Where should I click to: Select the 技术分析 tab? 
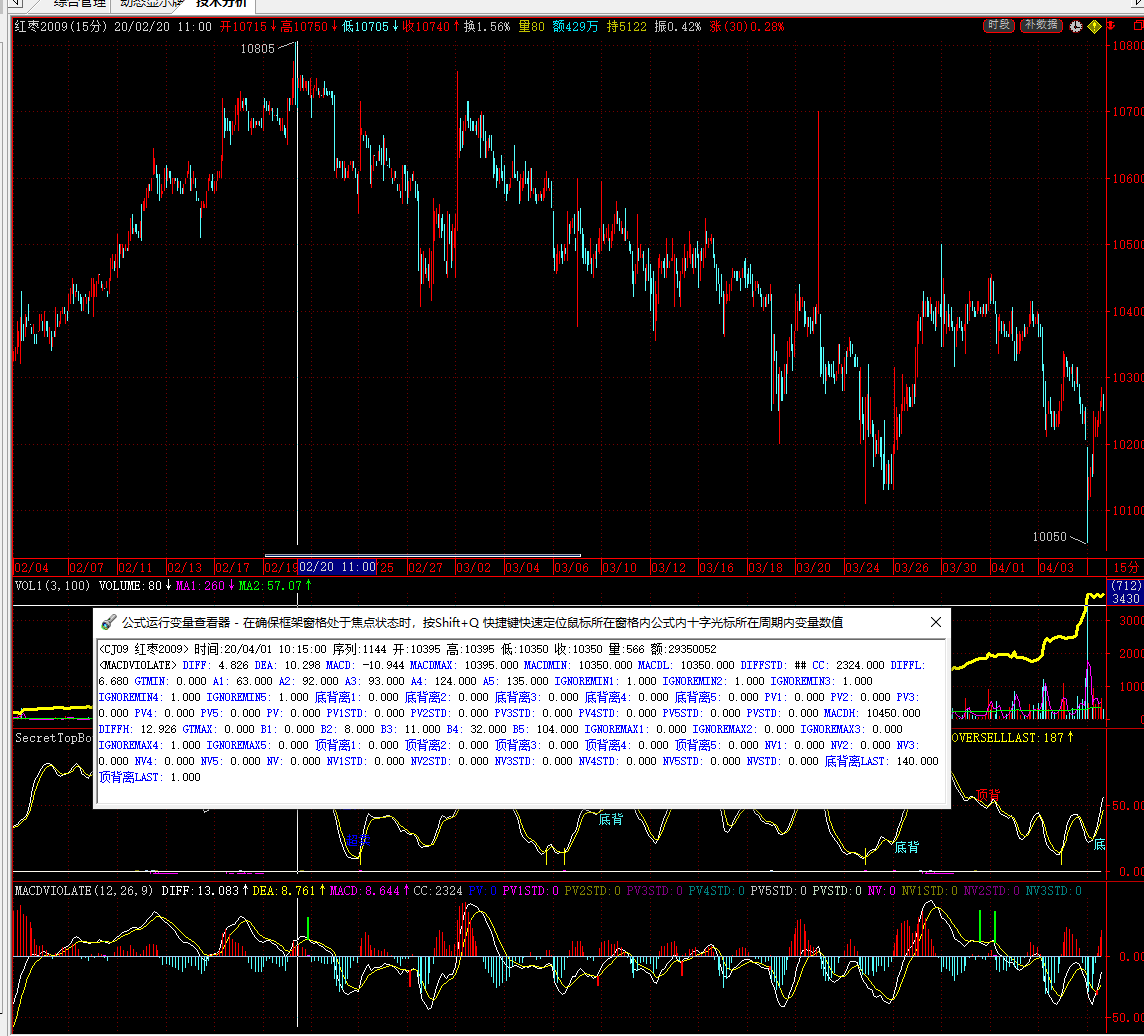221,4
